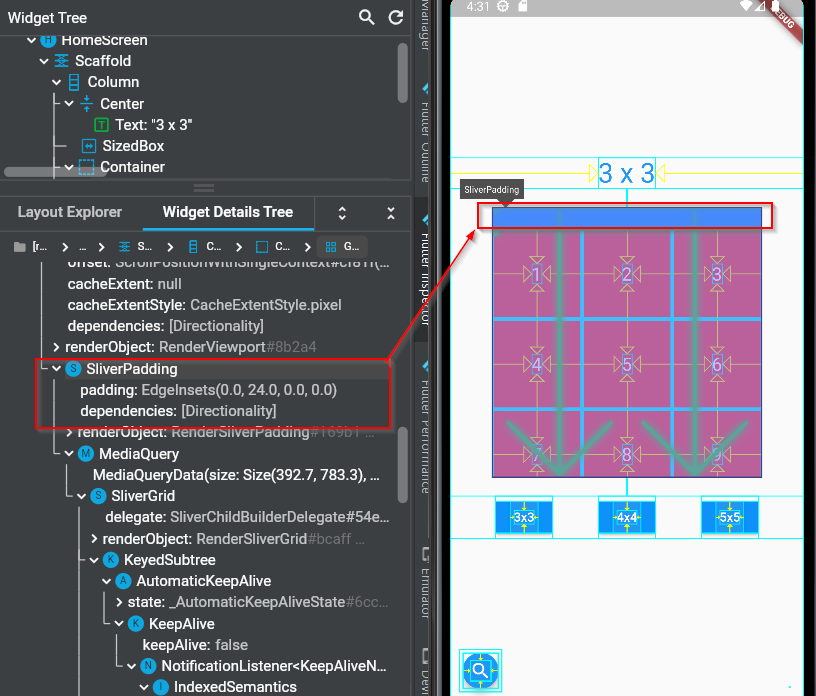The image size is (816, 696).
Task: Select the SizedBox tree row
Action: pyautogui.click(x=123, y=146)
